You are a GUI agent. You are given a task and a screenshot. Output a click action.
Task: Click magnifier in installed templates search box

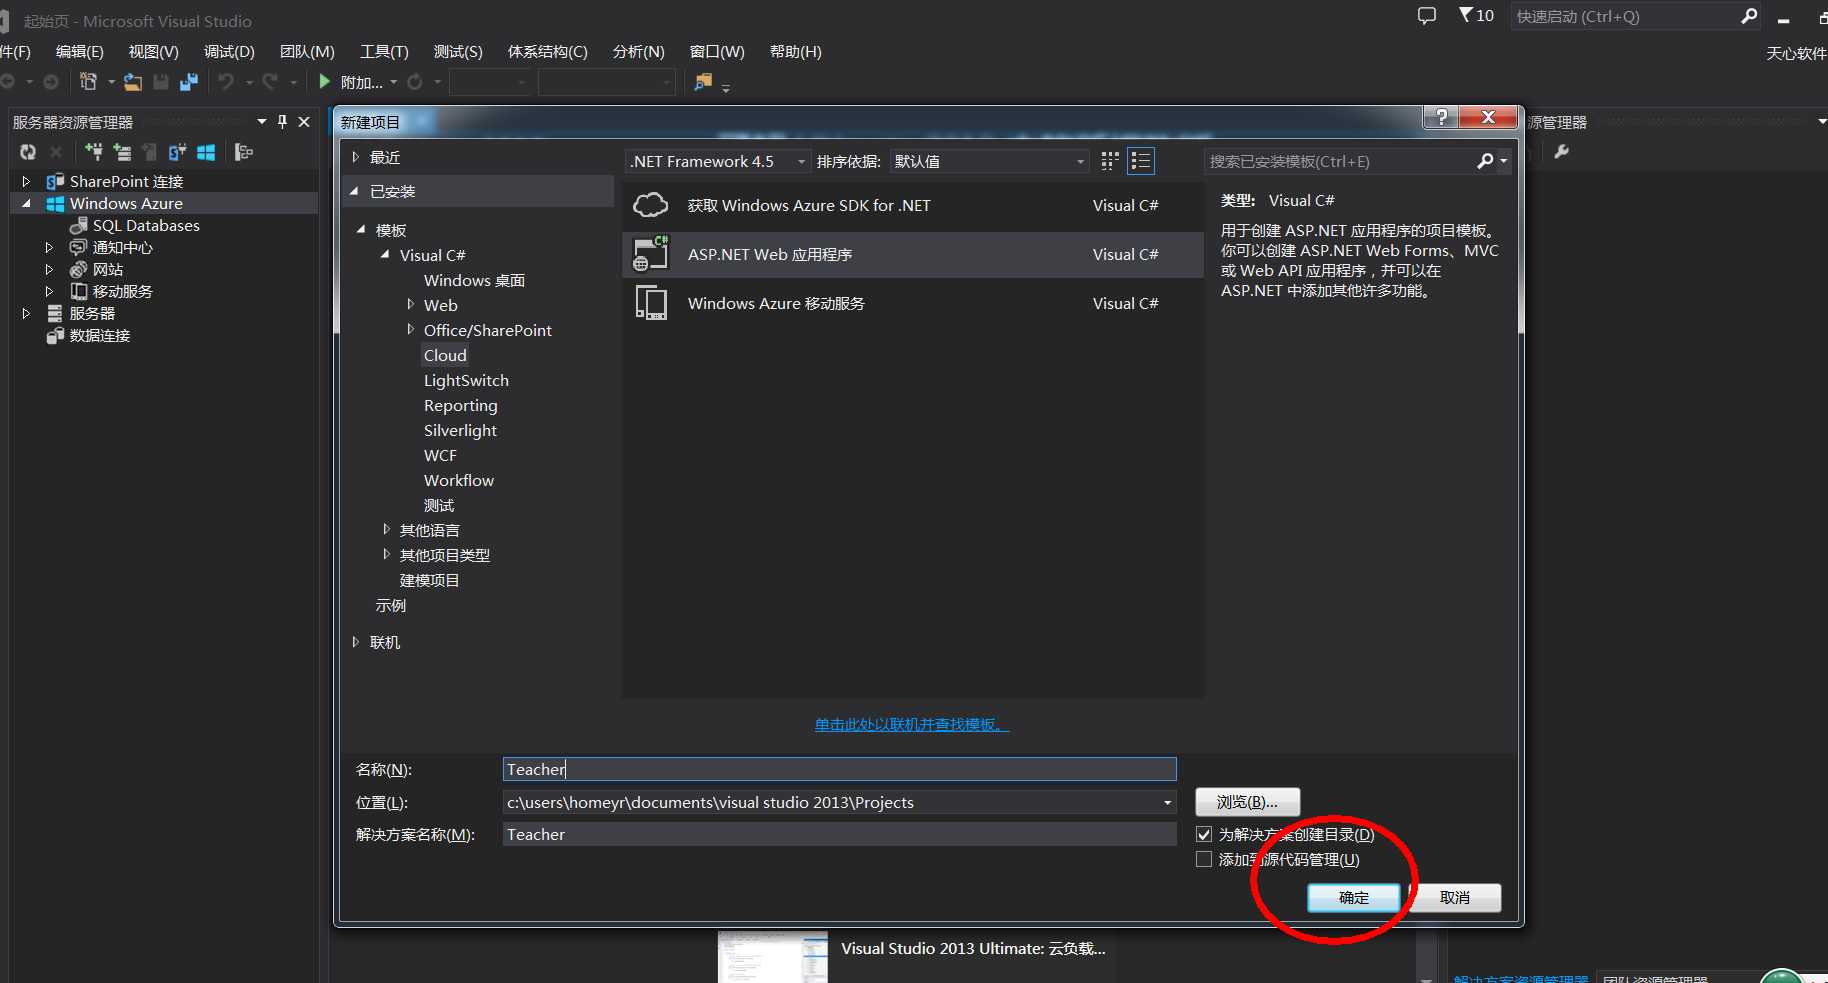click(x=1485, y=161)
